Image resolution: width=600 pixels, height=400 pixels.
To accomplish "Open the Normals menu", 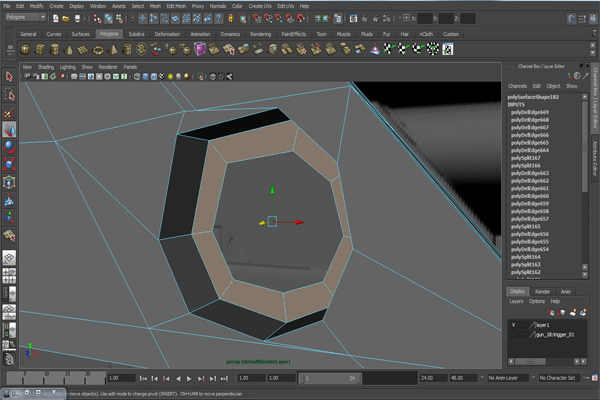I will [218, 6].
